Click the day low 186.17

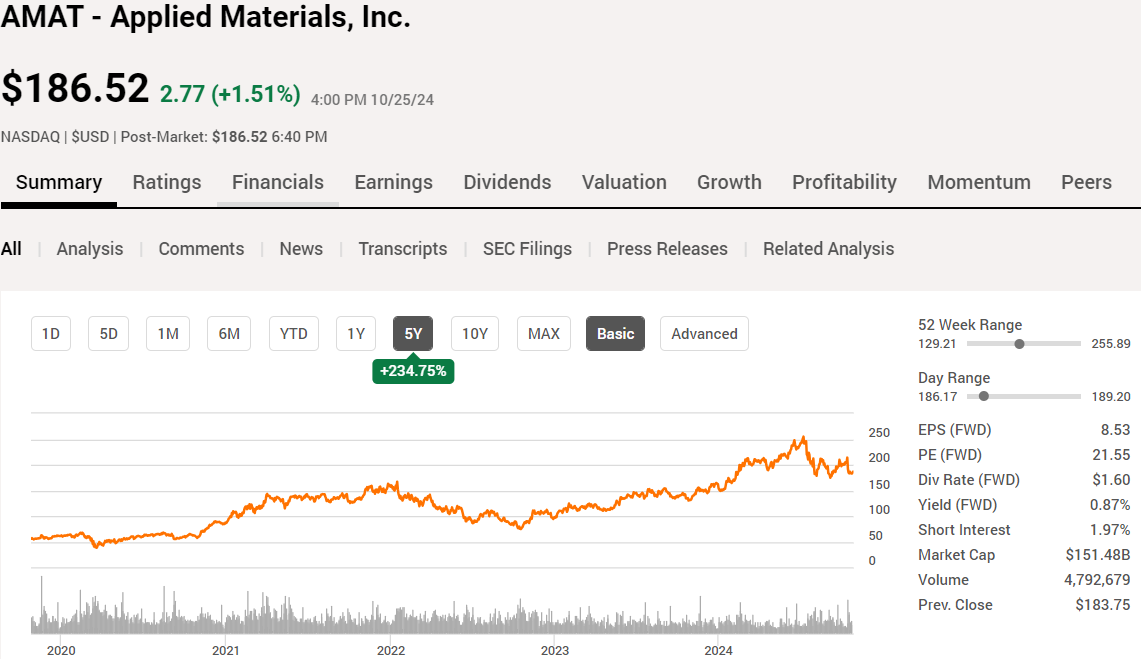coord(938,396)
